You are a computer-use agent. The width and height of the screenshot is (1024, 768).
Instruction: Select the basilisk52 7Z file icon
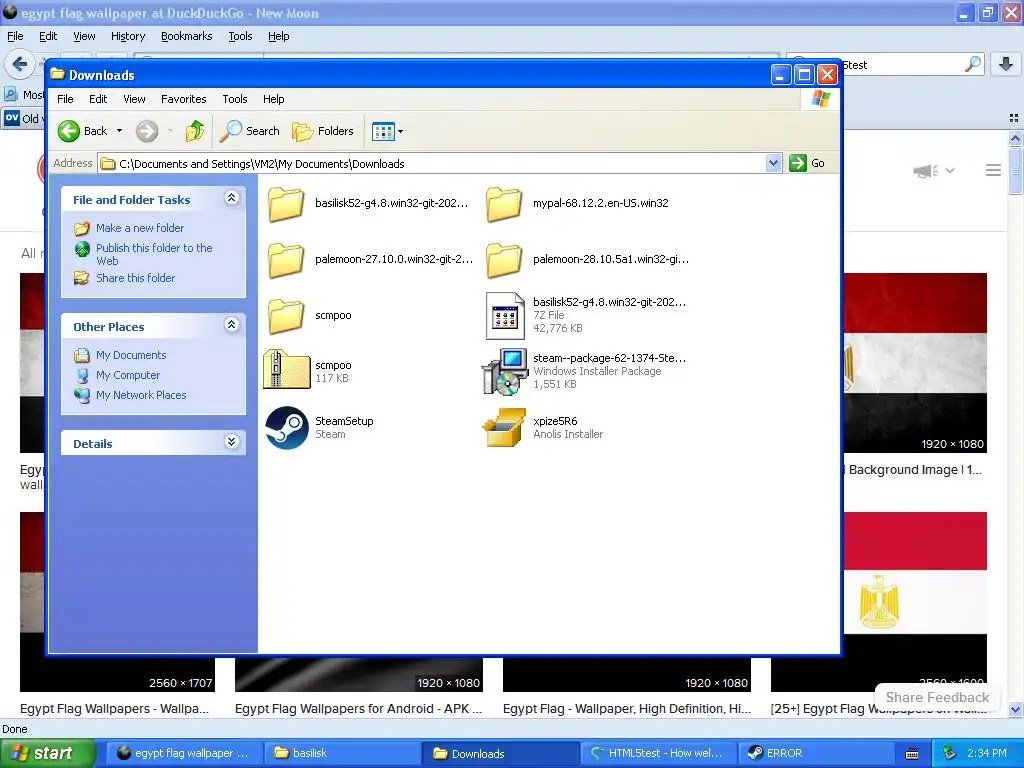505,316
